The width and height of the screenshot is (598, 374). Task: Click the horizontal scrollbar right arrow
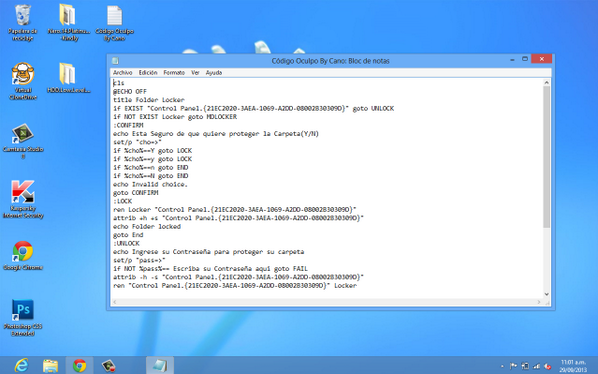[x=539, y=302]
